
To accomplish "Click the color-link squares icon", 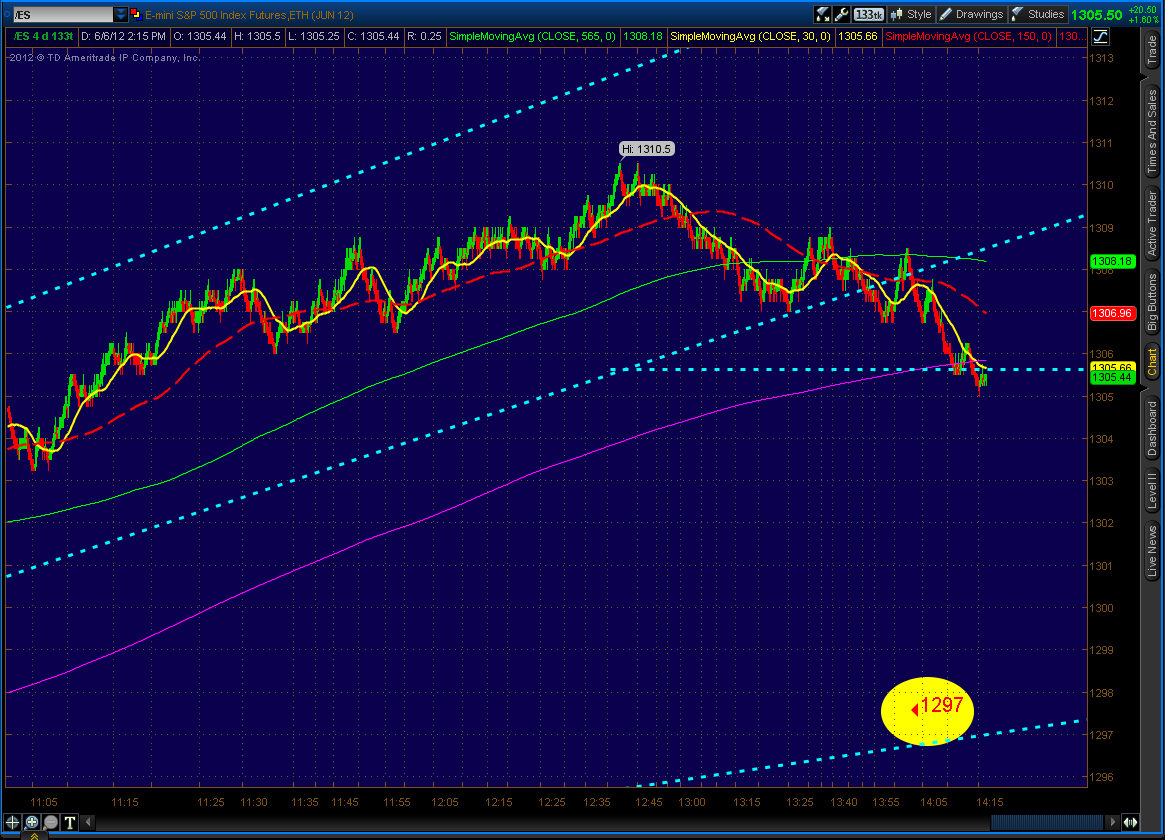I will 136,14.
